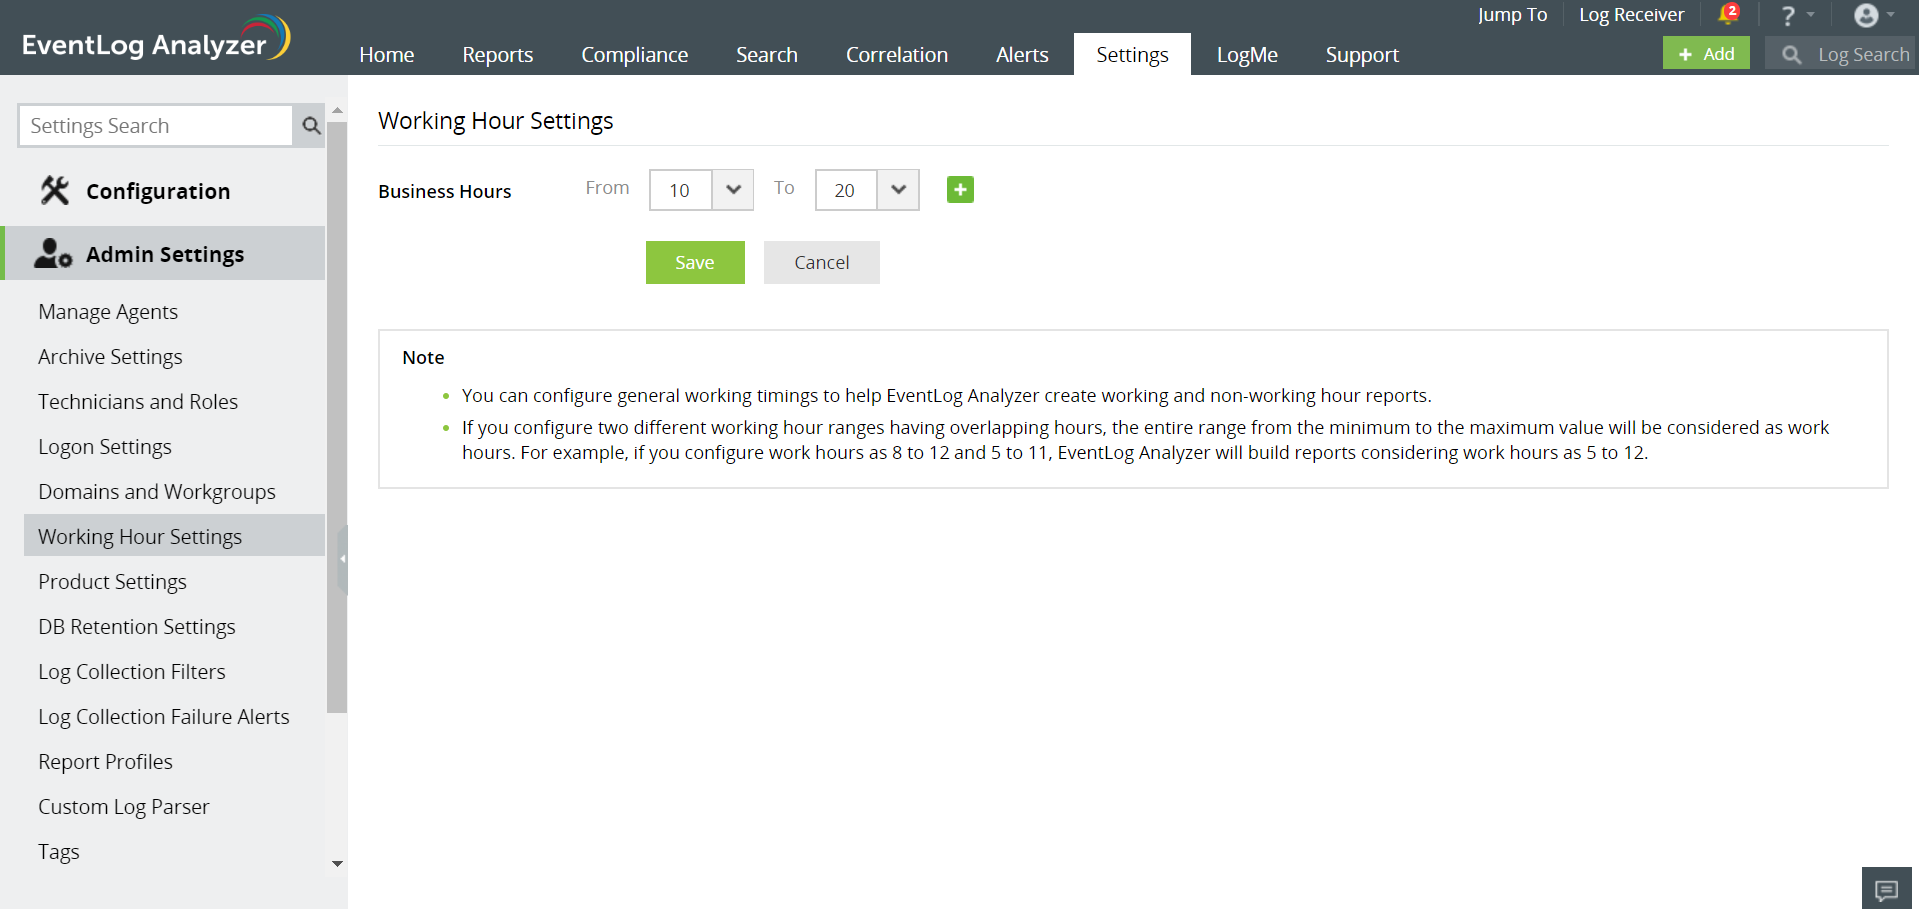Select the Settings tab
The width and height of the screenshot is (1919, 909).
click(x=1132, y=55)
